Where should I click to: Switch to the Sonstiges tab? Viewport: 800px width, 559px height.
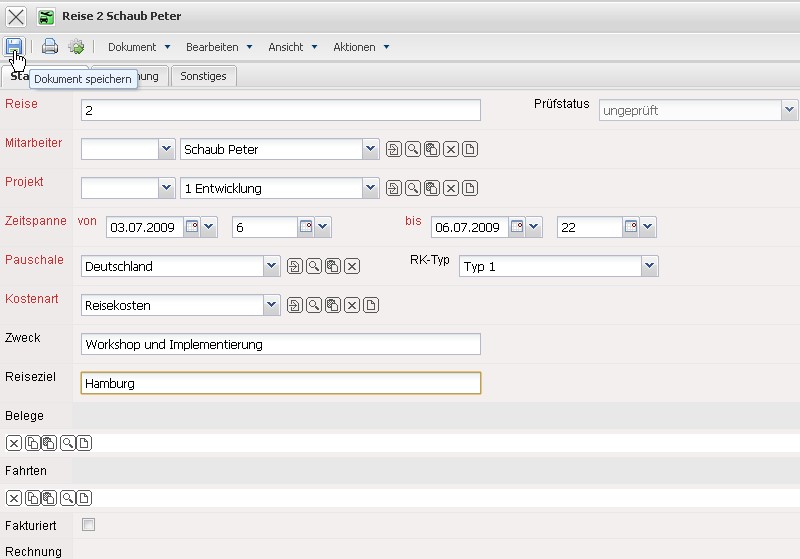coord(203,76)
